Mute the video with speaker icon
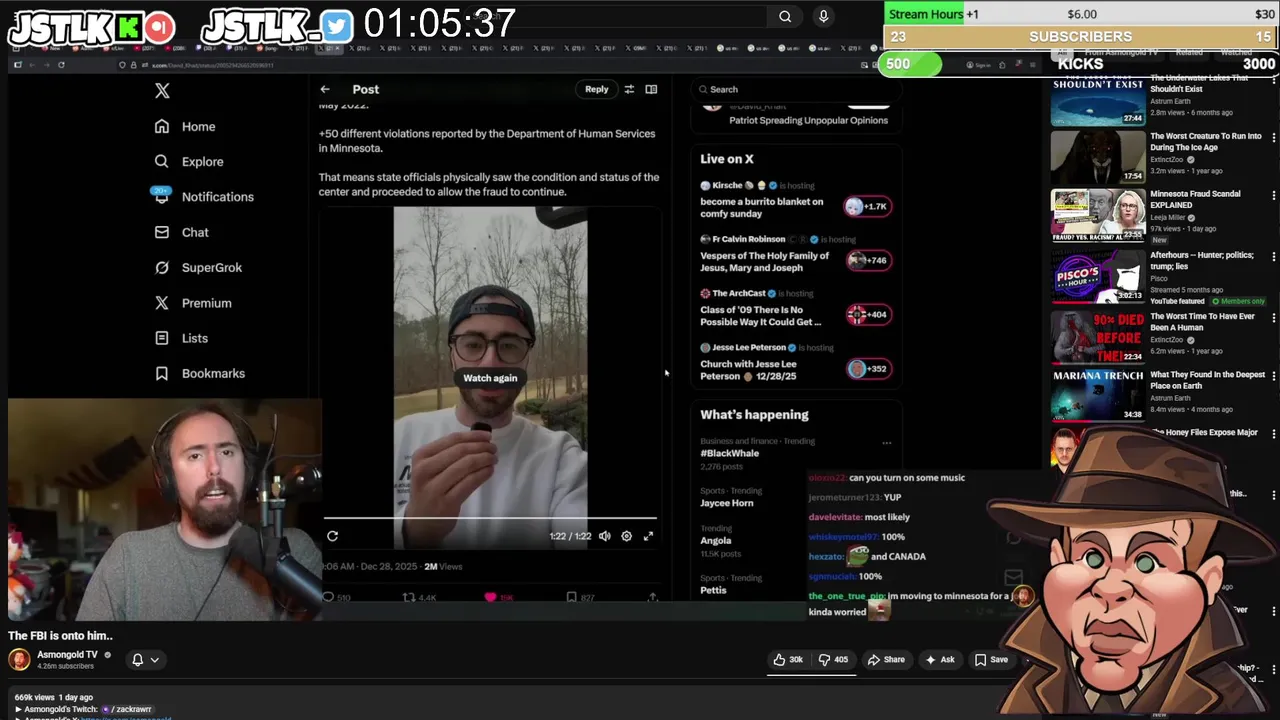The image size is (1280, 720). coord(604,536)
